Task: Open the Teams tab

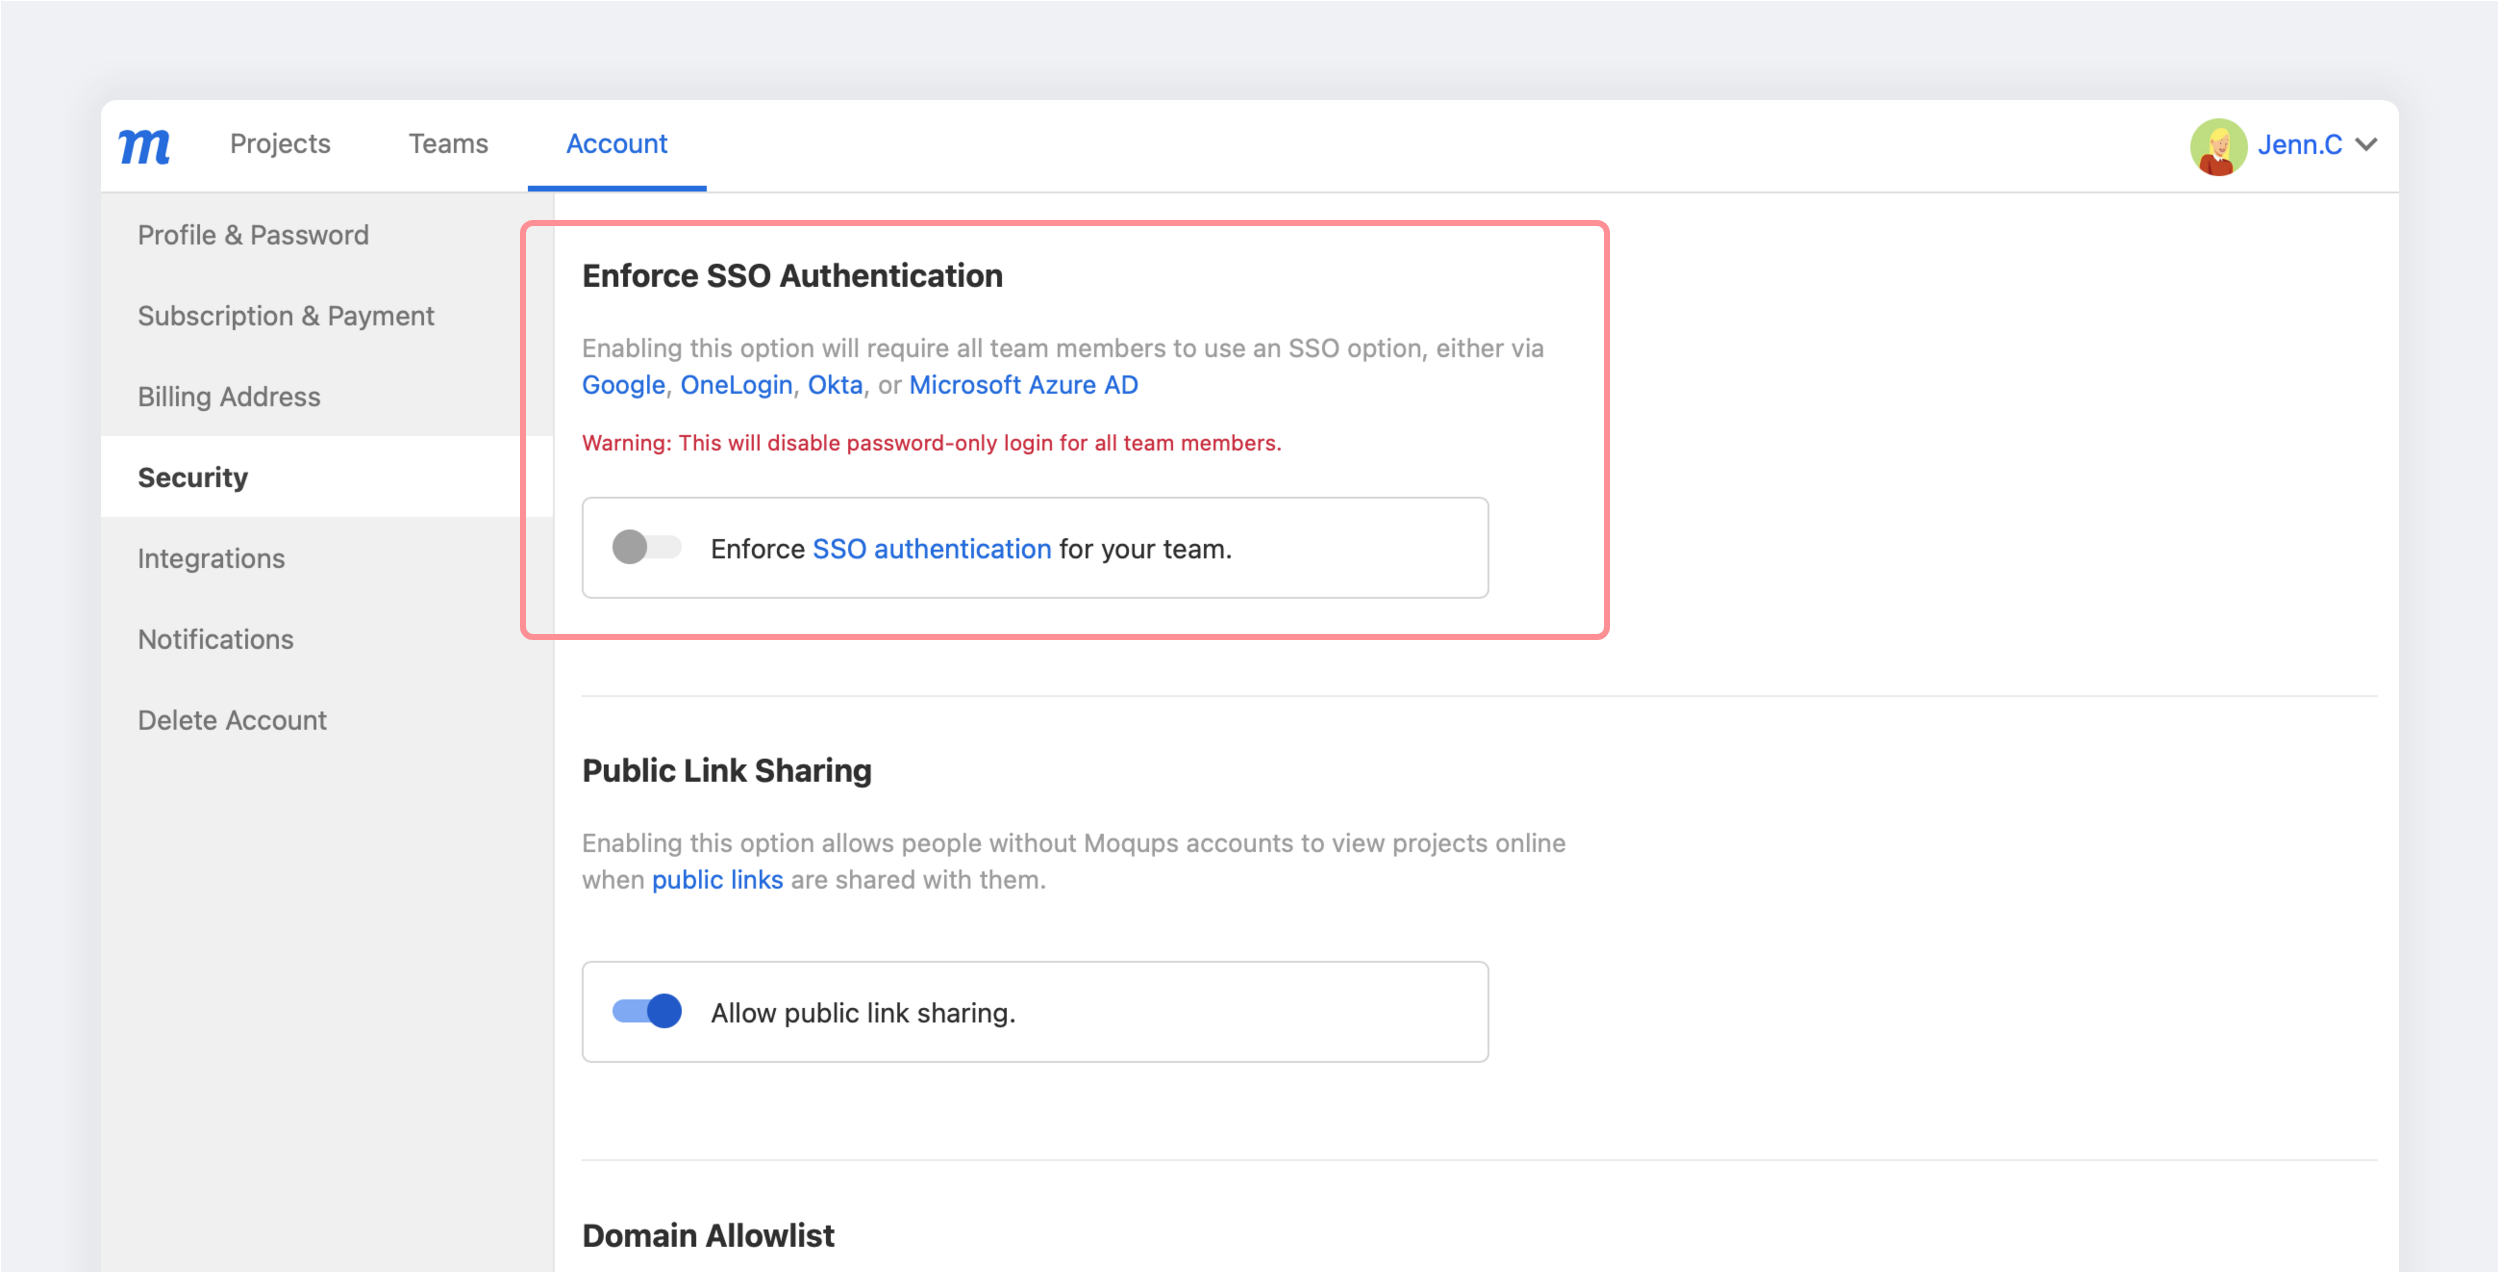Action: [x=448, y=144]
